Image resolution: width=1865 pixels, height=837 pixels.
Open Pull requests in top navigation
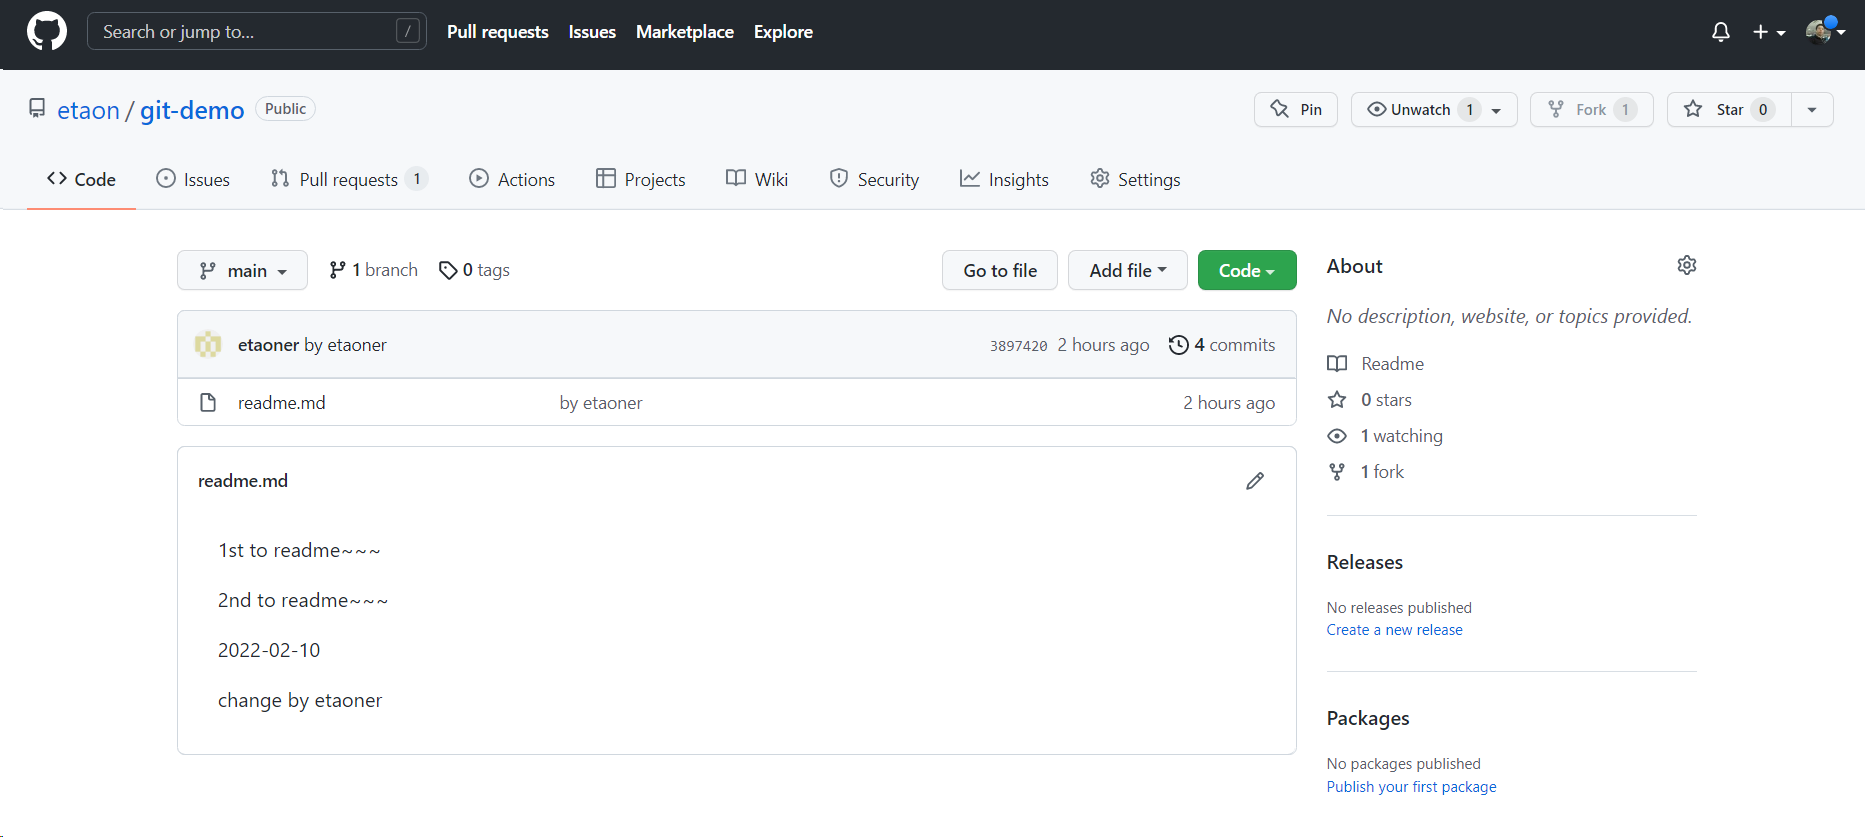tap(498, 32)
